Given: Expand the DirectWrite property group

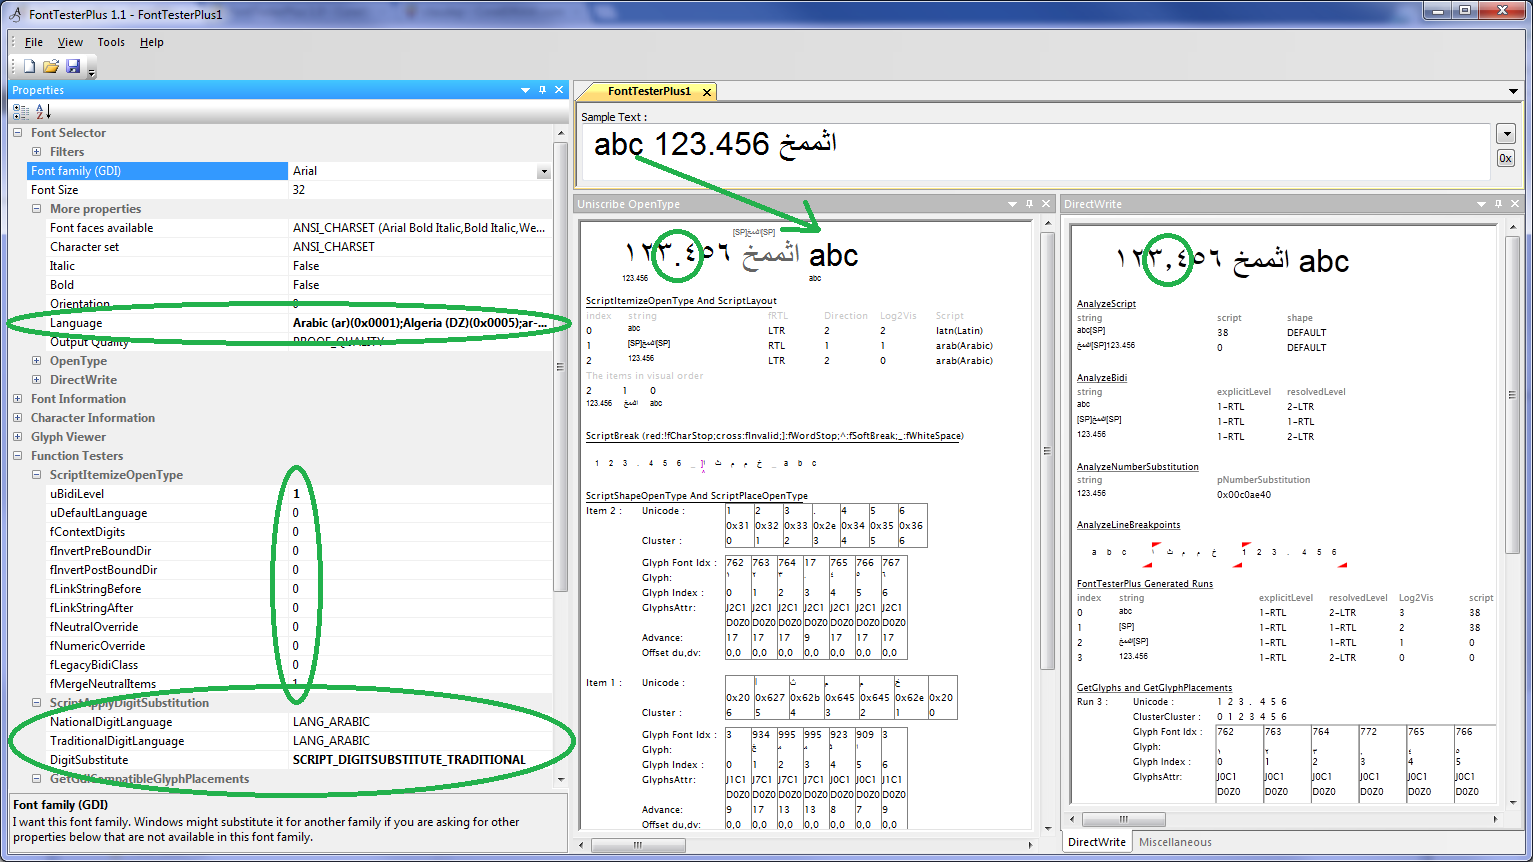Looking at the screenshot, I should pos(37,380).
